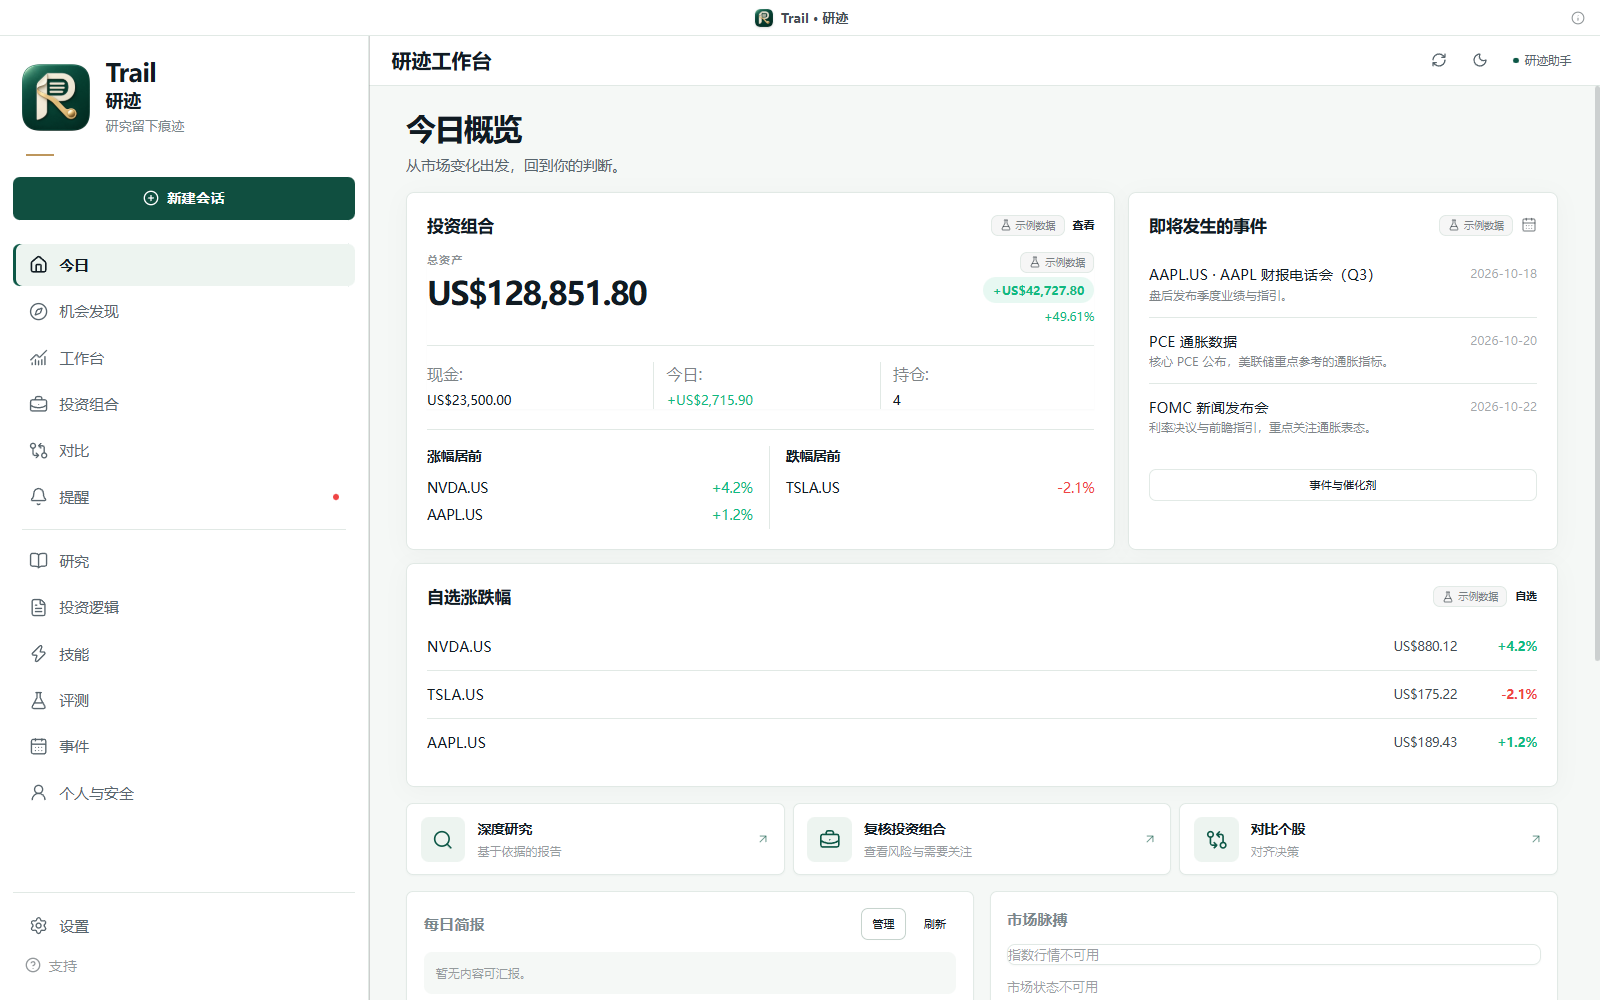The image size is (1600, 1000).
Task: Open the AAPL 财报电话会 (Q3) event
Action: [1343, 284]
